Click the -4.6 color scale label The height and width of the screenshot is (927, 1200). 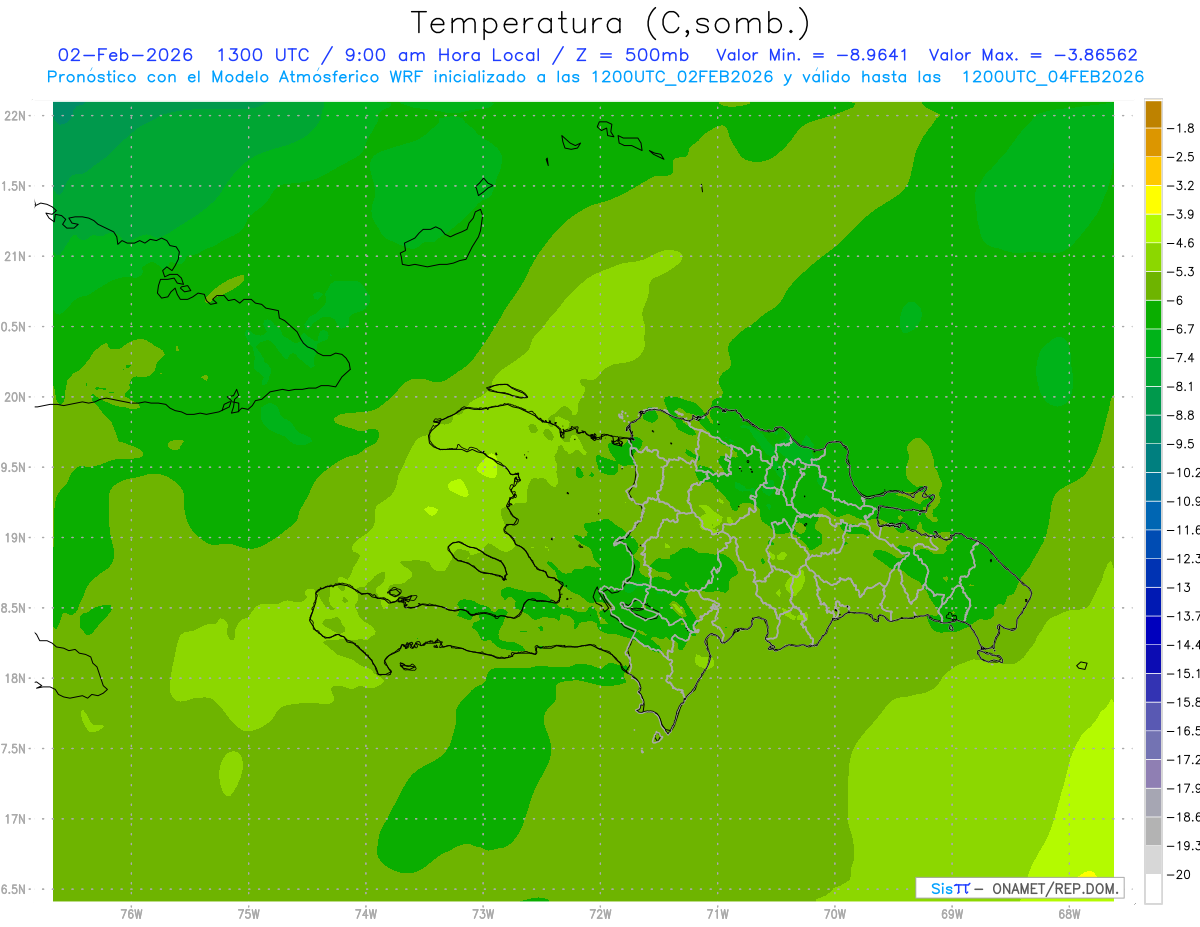tap(1181, 243)
